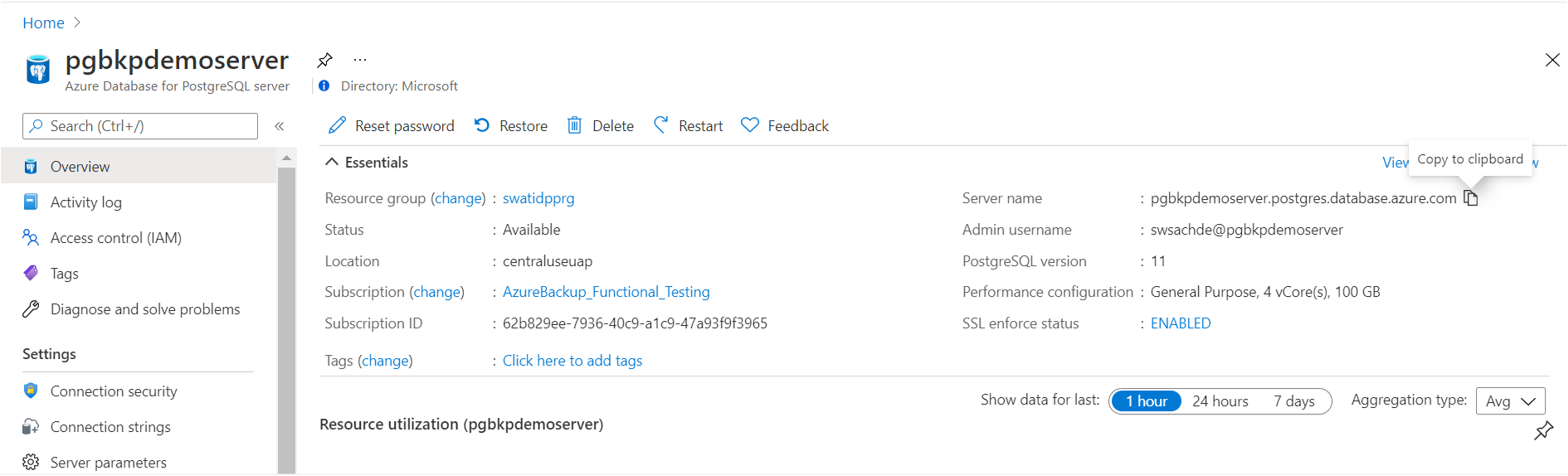Click the Restart server button

click(688, 126)
